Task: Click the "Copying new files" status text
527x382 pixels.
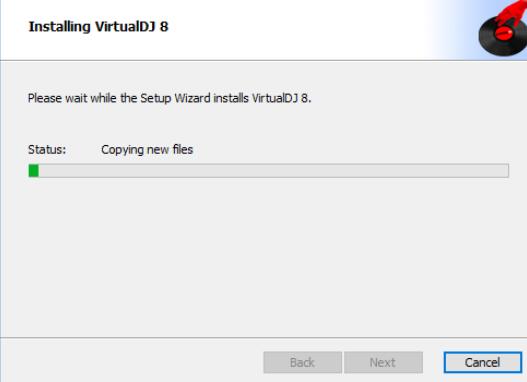Action: pos(147,150)
